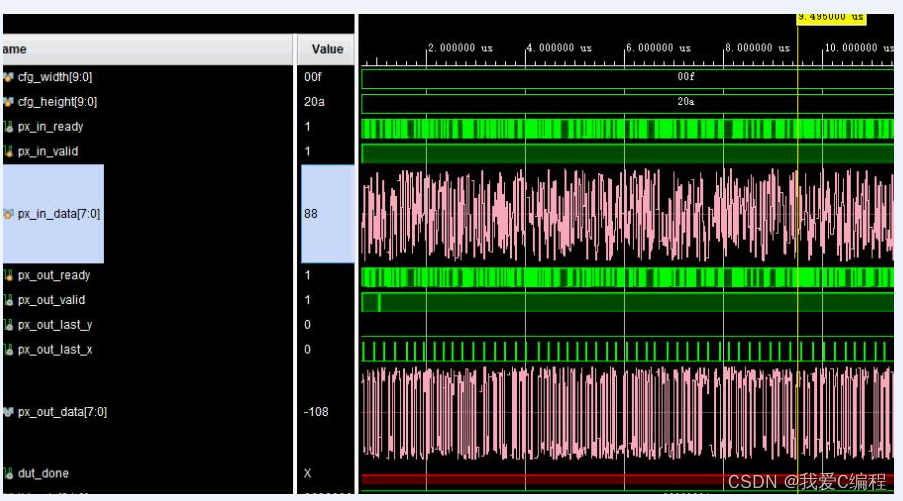Select the dut_done signal name
This screenshot has height=501, width=903.
coord(43,473)
